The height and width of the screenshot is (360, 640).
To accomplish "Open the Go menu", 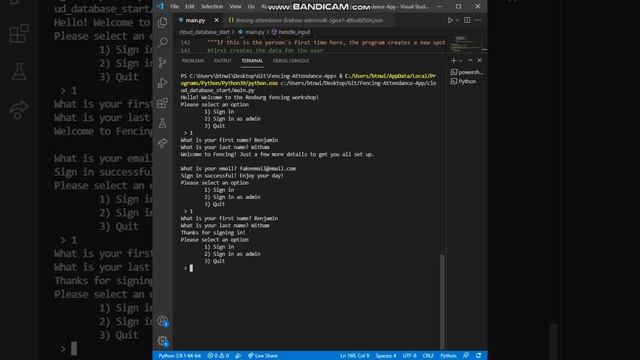I will pos(251,7).
